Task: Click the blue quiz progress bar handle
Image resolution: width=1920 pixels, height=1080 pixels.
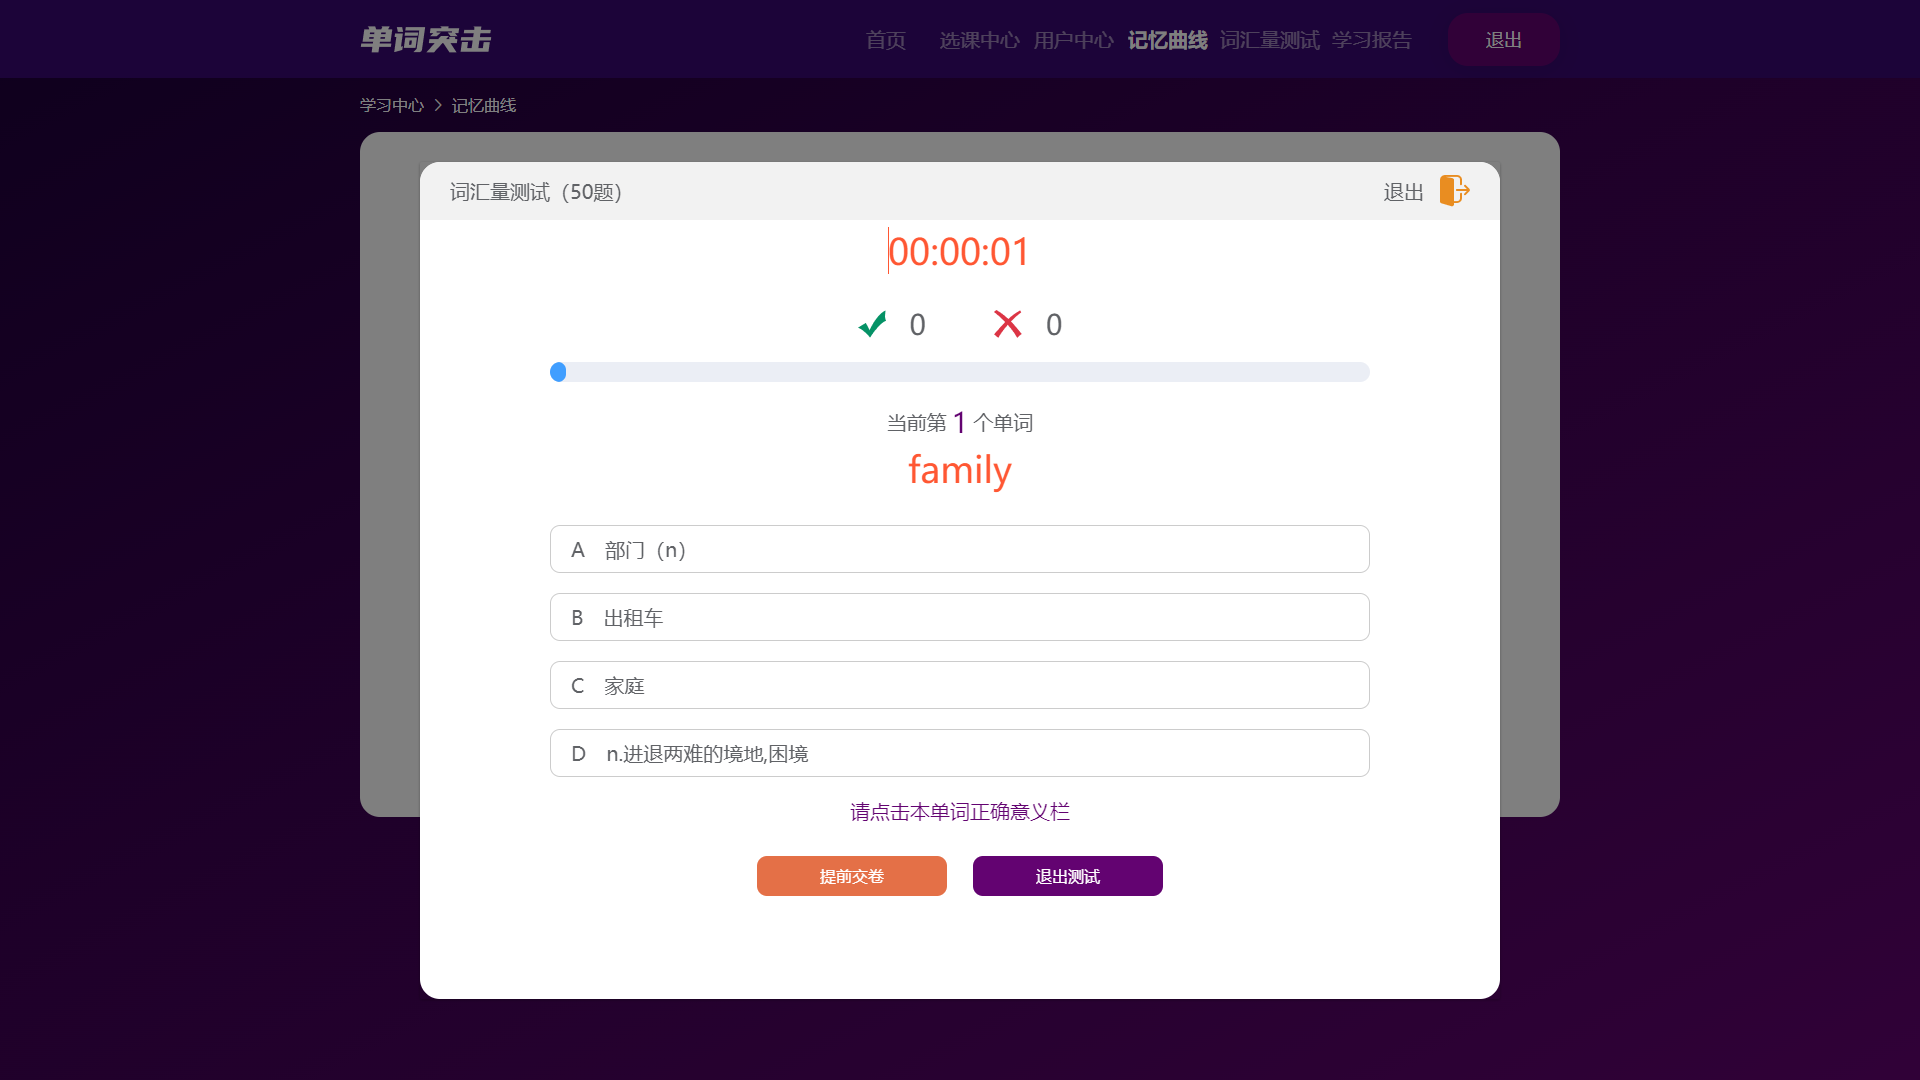Action: (x=558, y=372)
